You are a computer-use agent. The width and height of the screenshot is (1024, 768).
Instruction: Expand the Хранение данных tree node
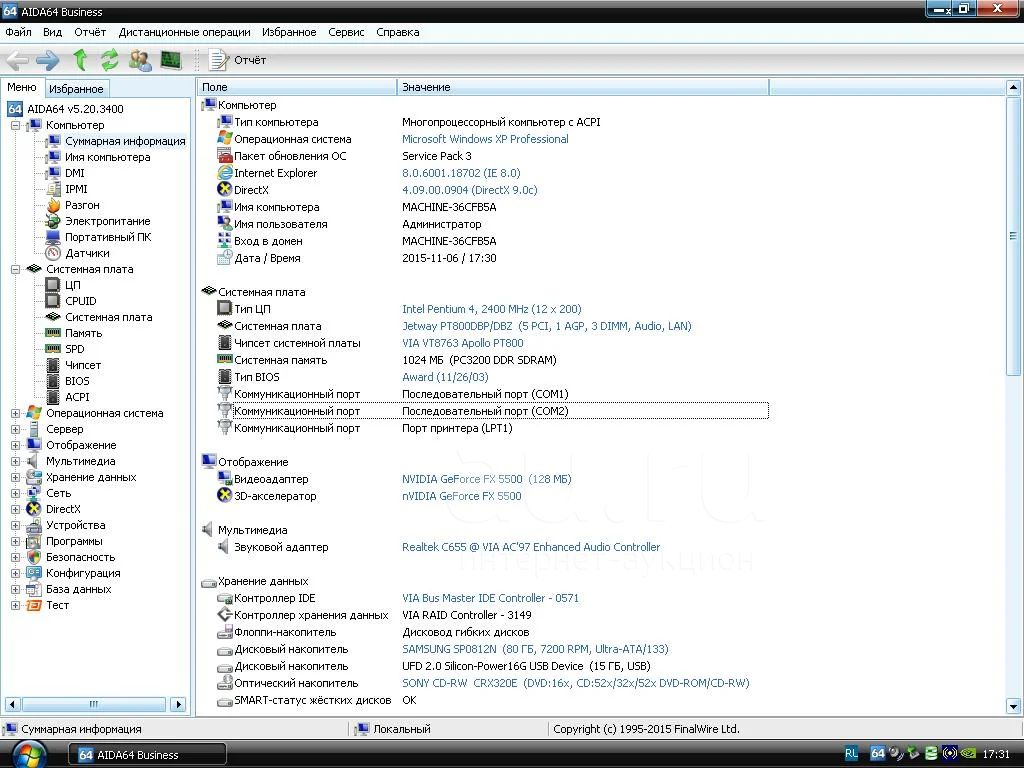[15, 477]
